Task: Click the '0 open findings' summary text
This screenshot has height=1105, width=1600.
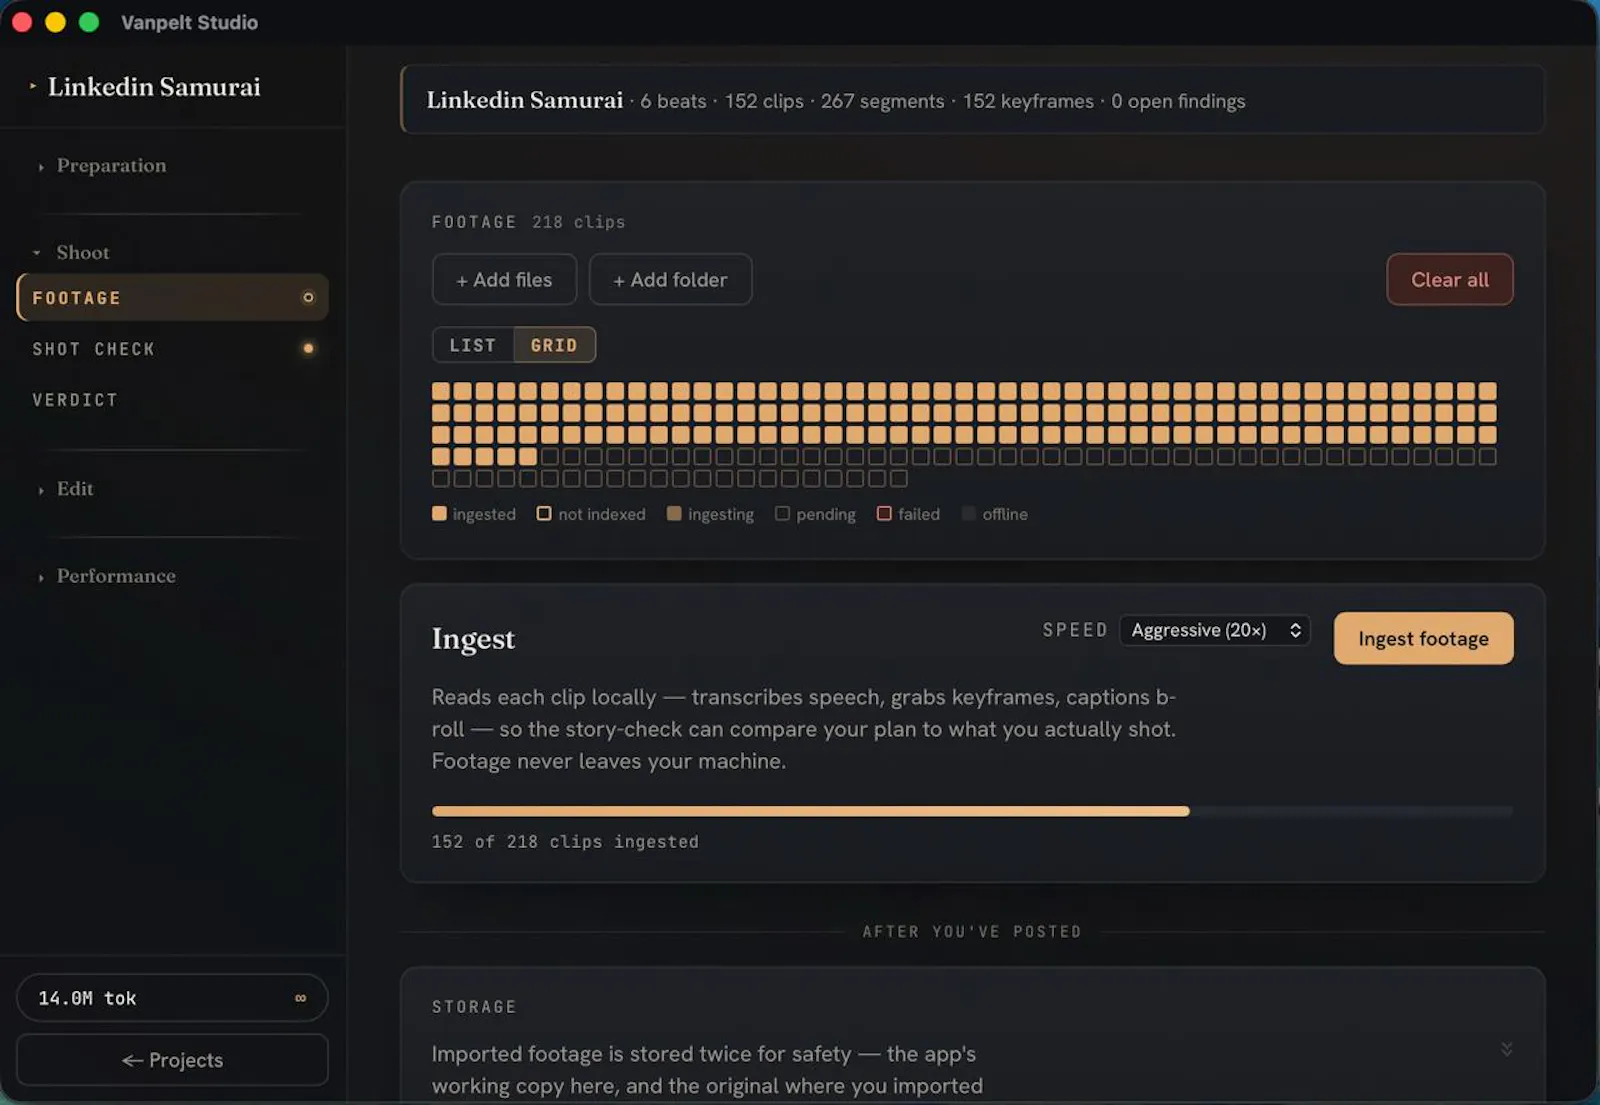Action: pos(1178,101)
